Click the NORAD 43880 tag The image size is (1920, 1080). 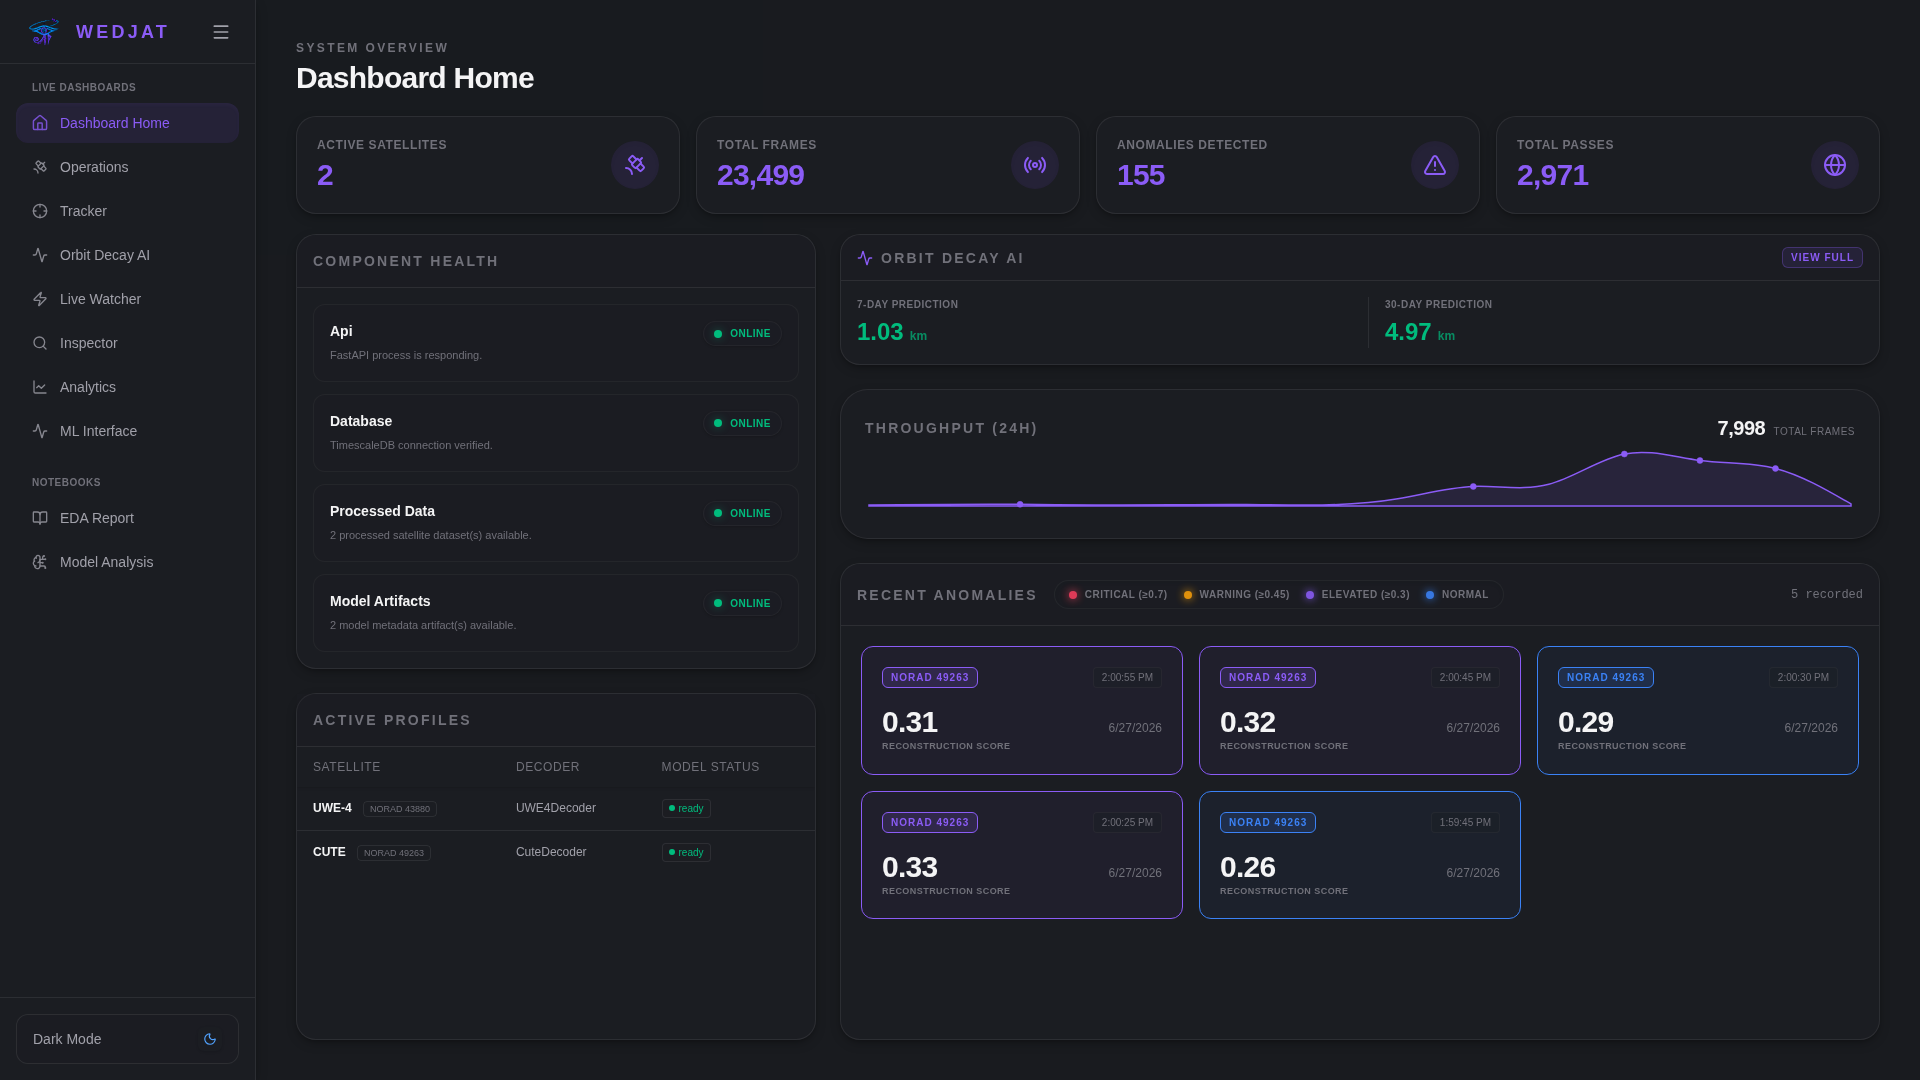tap(400, 809)
